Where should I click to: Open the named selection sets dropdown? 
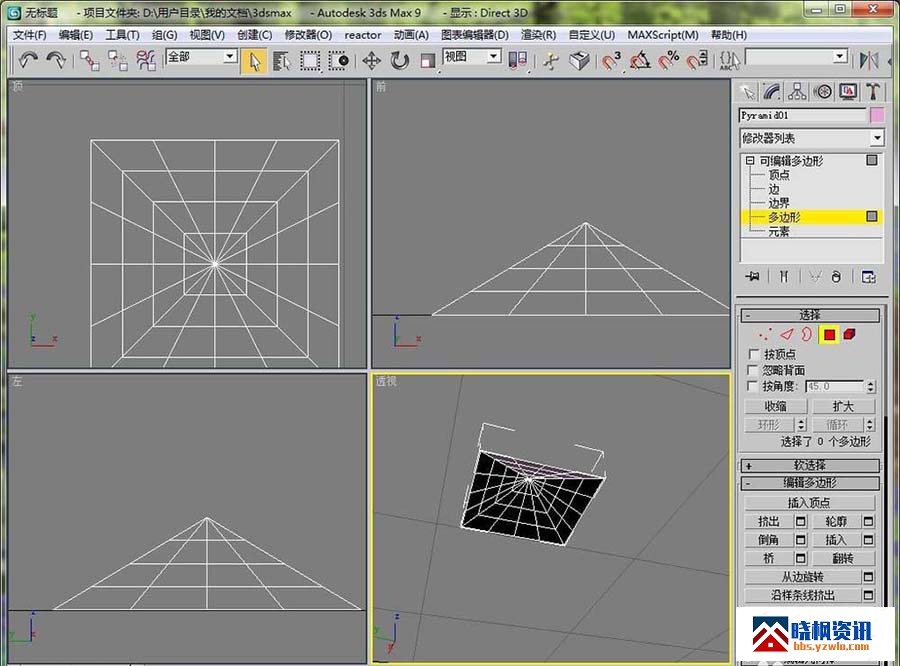tap(840, 56)
